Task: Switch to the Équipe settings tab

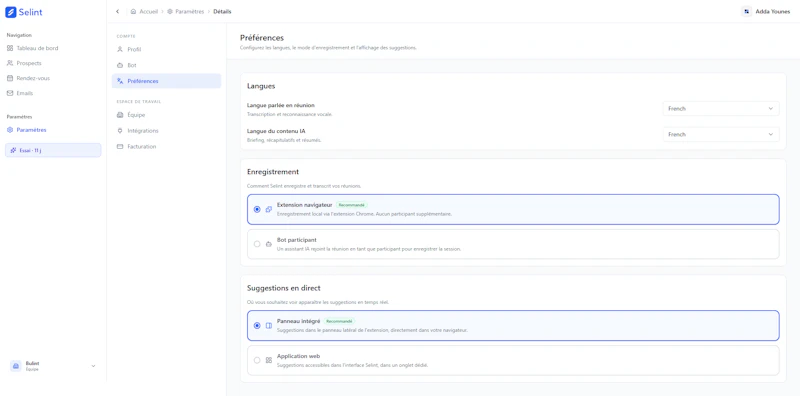Action: pyautogui.click(x=166, y=115)
